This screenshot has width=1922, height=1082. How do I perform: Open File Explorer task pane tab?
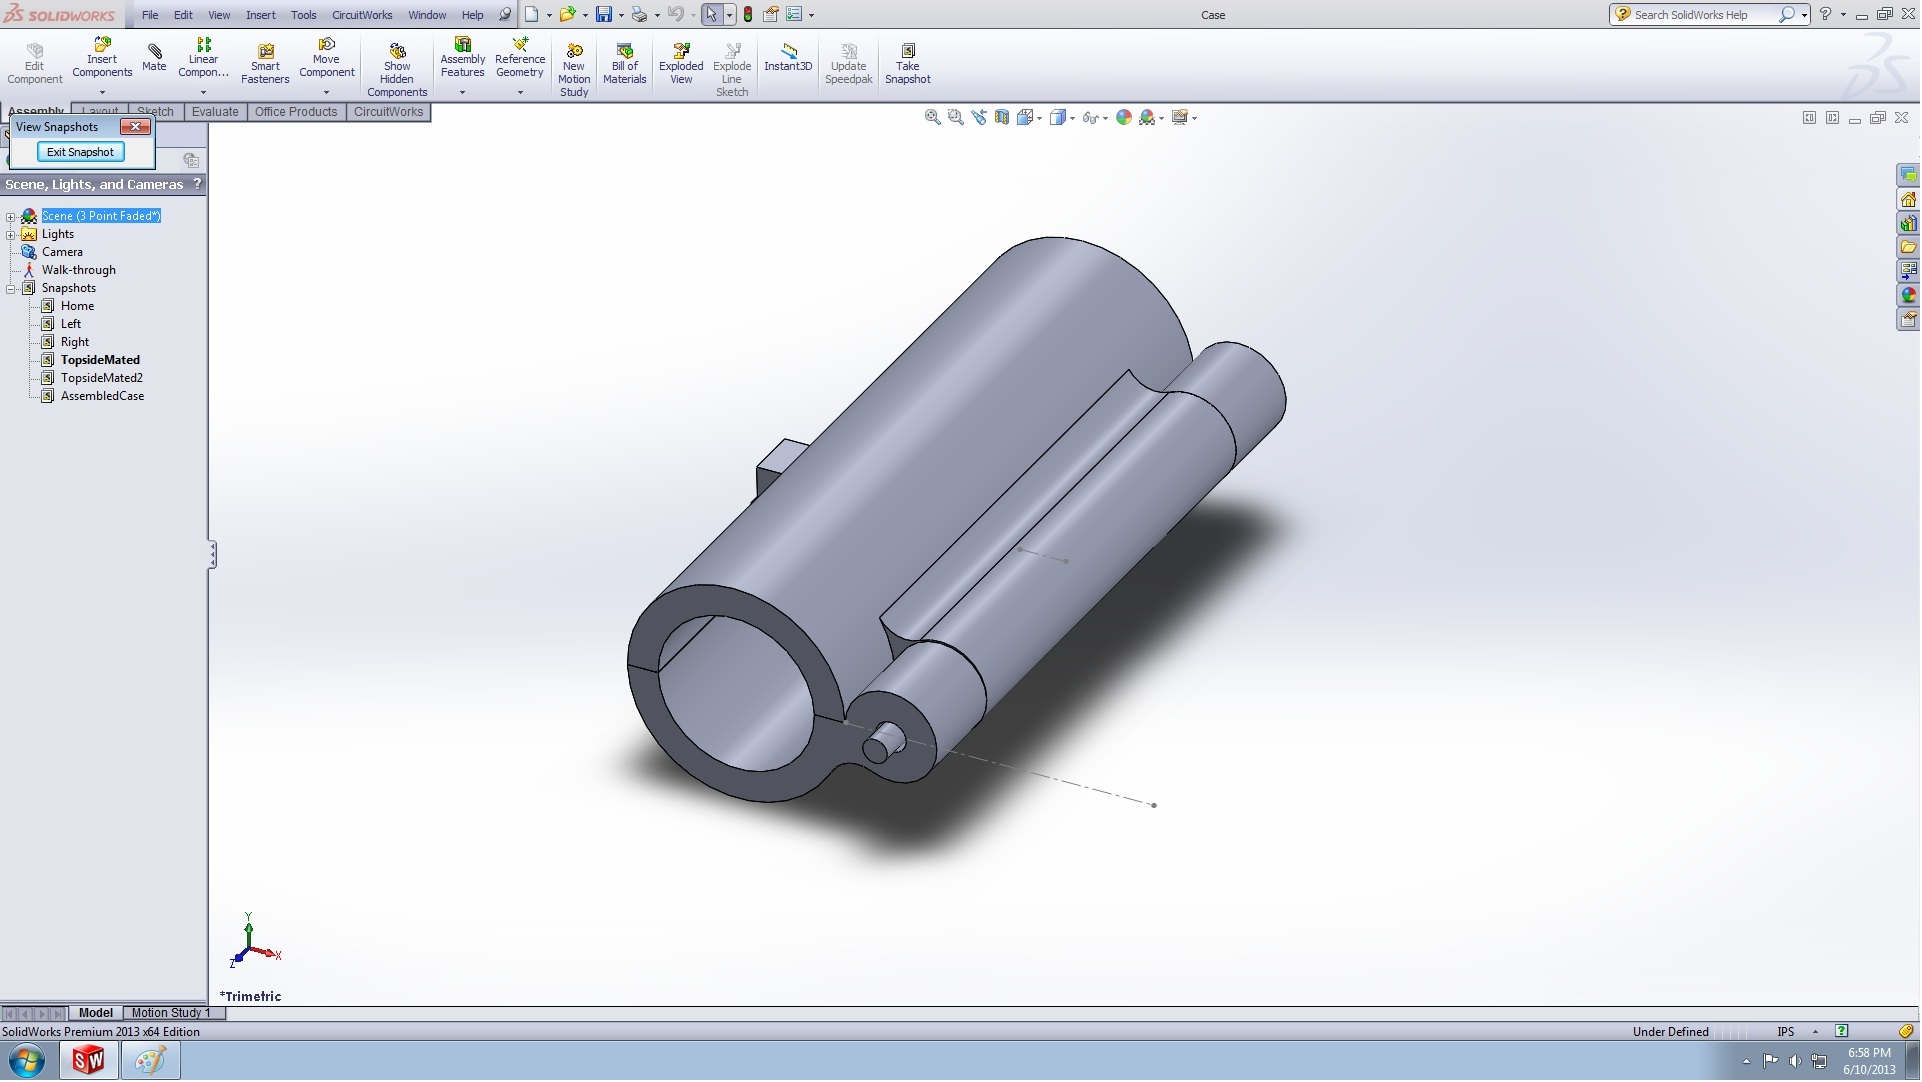point(1908,248)
